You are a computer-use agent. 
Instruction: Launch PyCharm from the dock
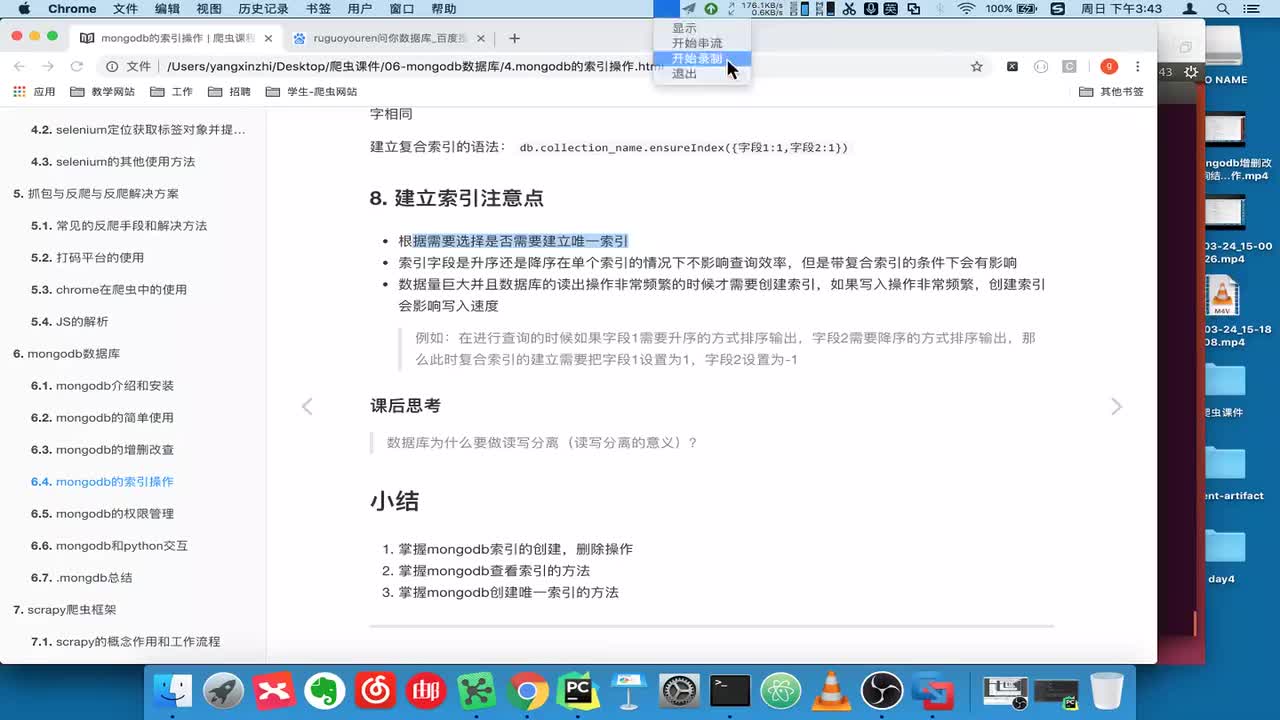coord(578,690)
